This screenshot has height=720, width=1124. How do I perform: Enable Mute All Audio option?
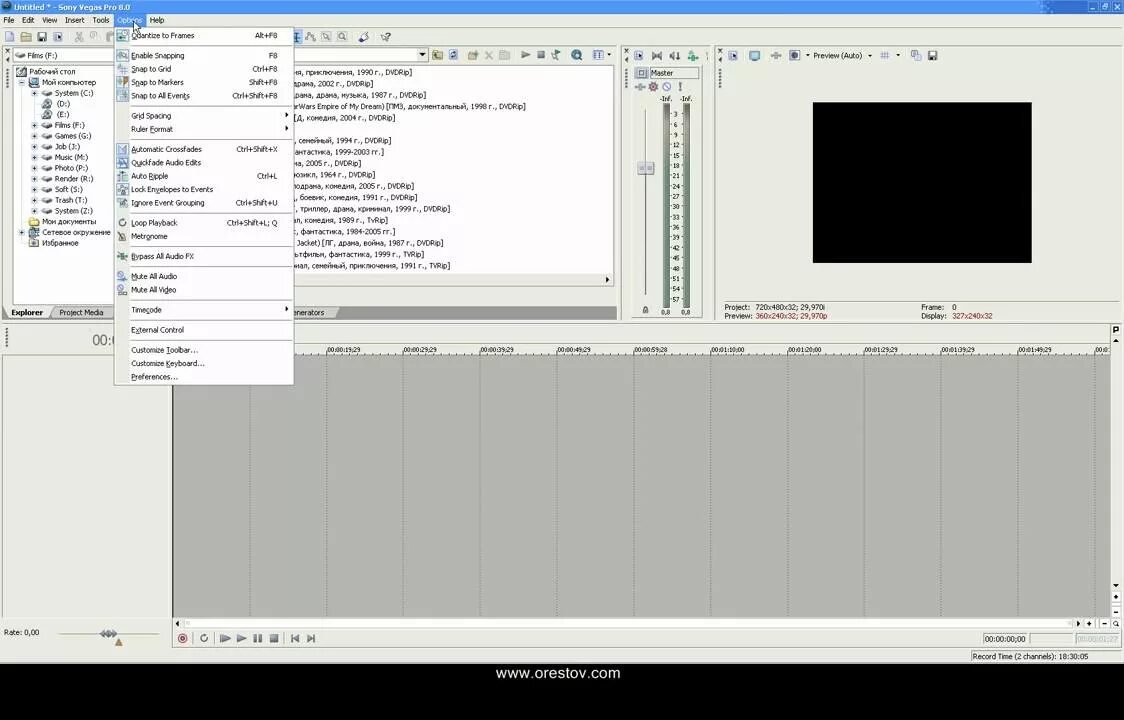pyautogui.click(x=204, y=276)
